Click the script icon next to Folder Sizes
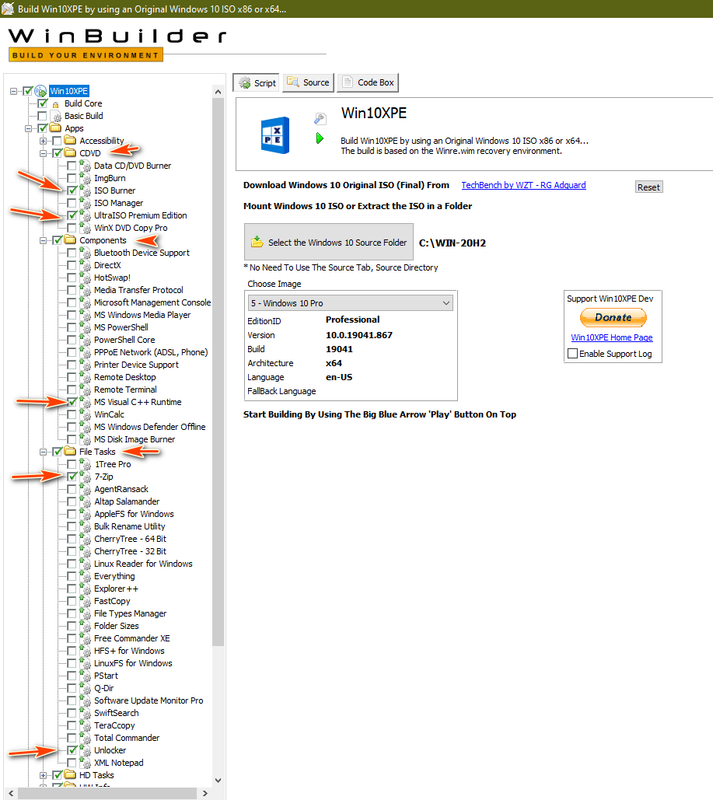This screenshot has width=713, height=800. click(85, 626)
